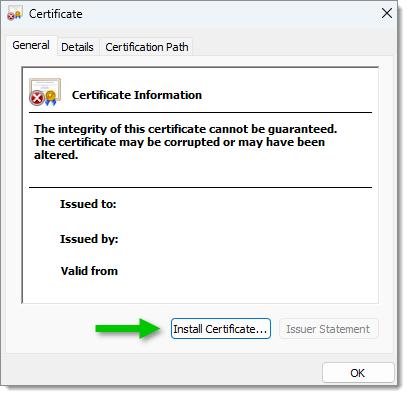Click the gold ribbon seal on the certificate icon
The image size is (408, 396).
(x=51, y=98)
